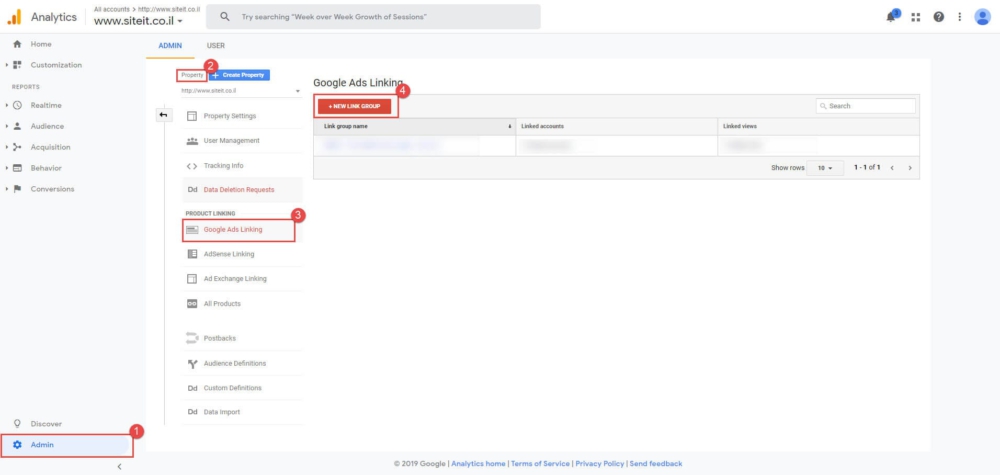Open the Privacy Policy link
This screenshot has width=1000, height=475.
pos(599,464)
